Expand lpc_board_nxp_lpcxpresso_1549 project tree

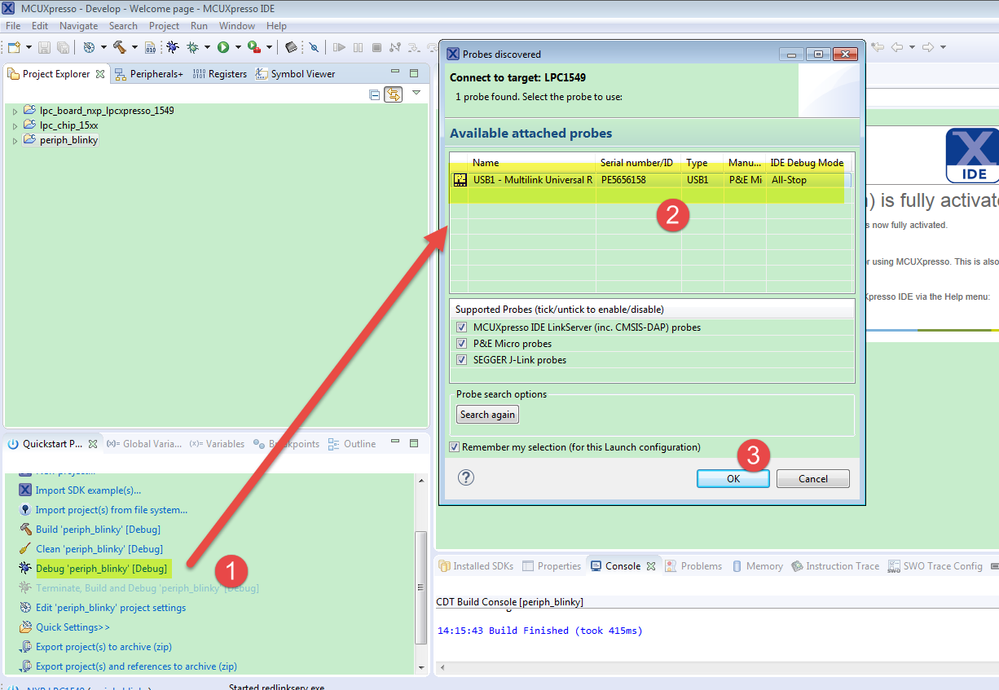[15, 111]
